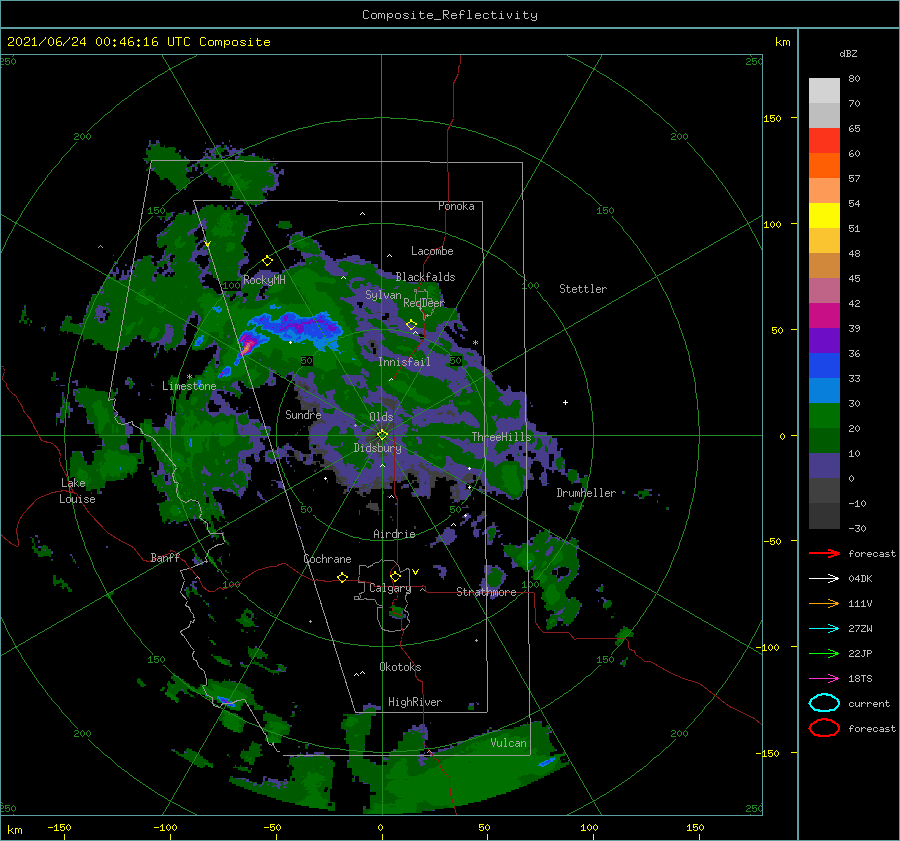Pick the cyan 27ZW arrow icon

(x=824, y=629)
